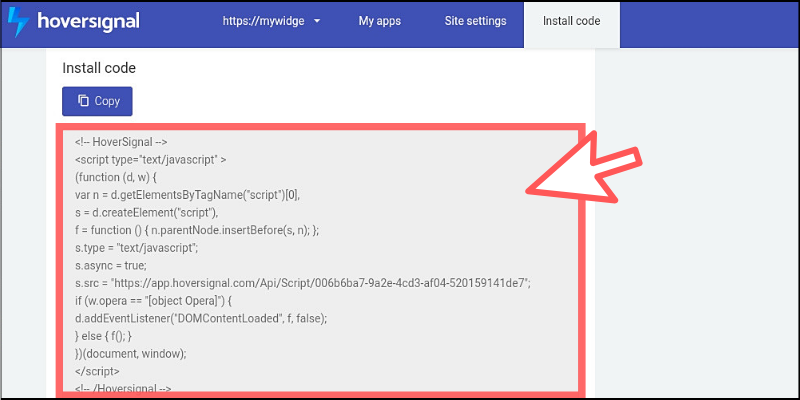The image size is (800, 400).
Task: Open Site settings tab
Action: click(x=476, y=21)
